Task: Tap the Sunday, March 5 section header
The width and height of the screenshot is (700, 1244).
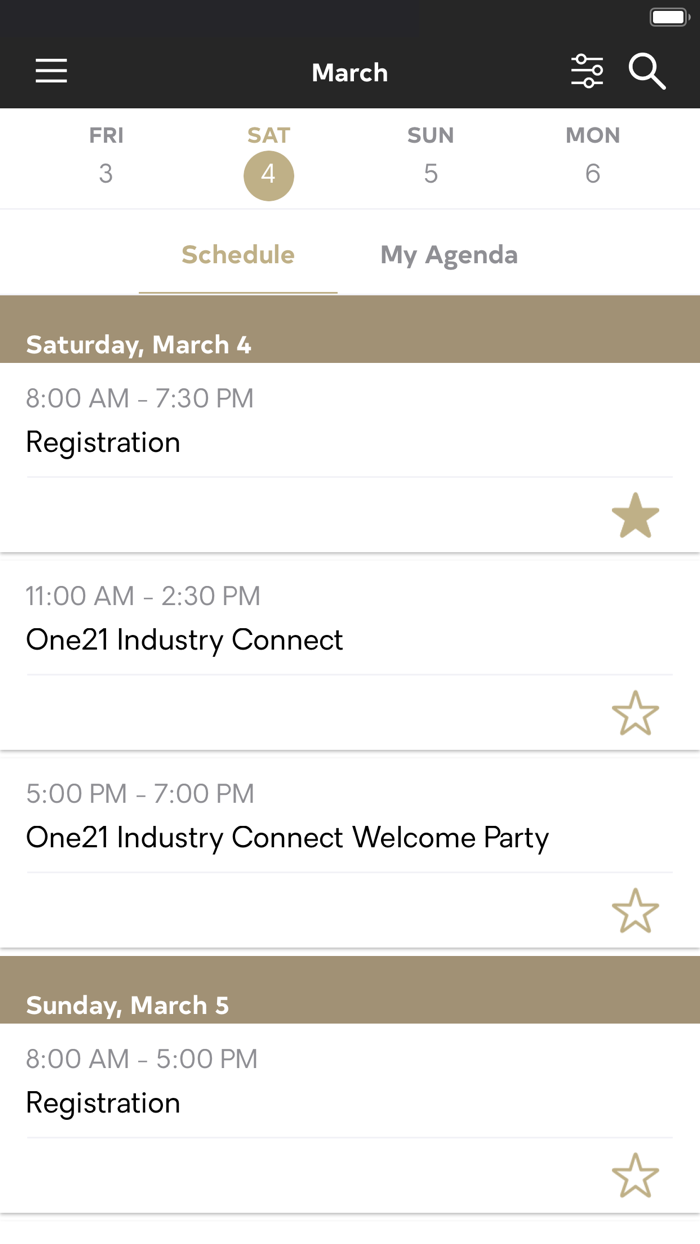Action: [127, 1005]
